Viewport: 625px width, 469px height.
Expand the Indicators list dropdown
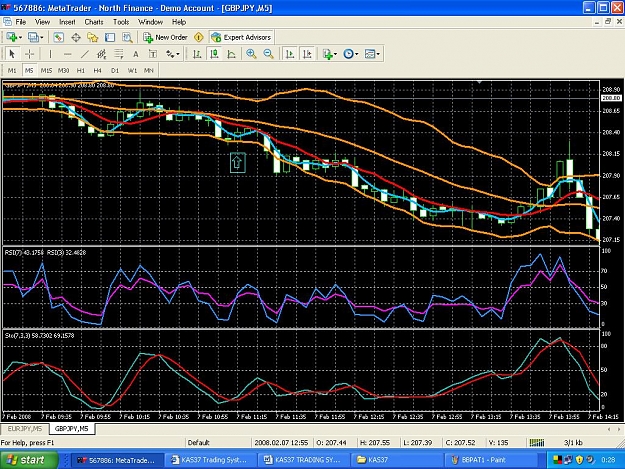(330, 54)
